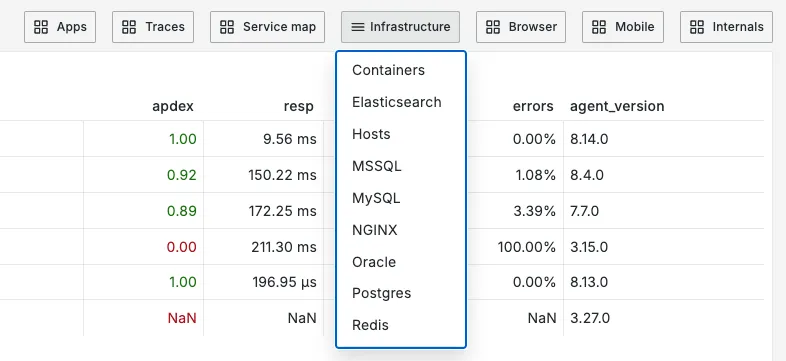
Task: Open the Mobile dashboard button
Action: pos(623,27)
